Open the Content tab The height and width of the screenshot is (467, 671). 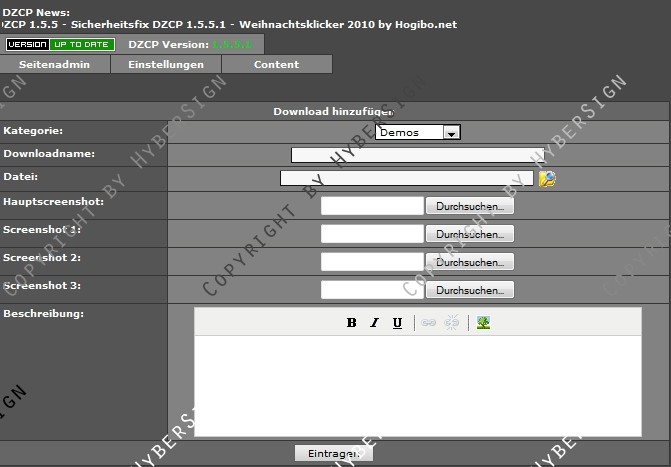pyautogui.click(x=276, y=64)
